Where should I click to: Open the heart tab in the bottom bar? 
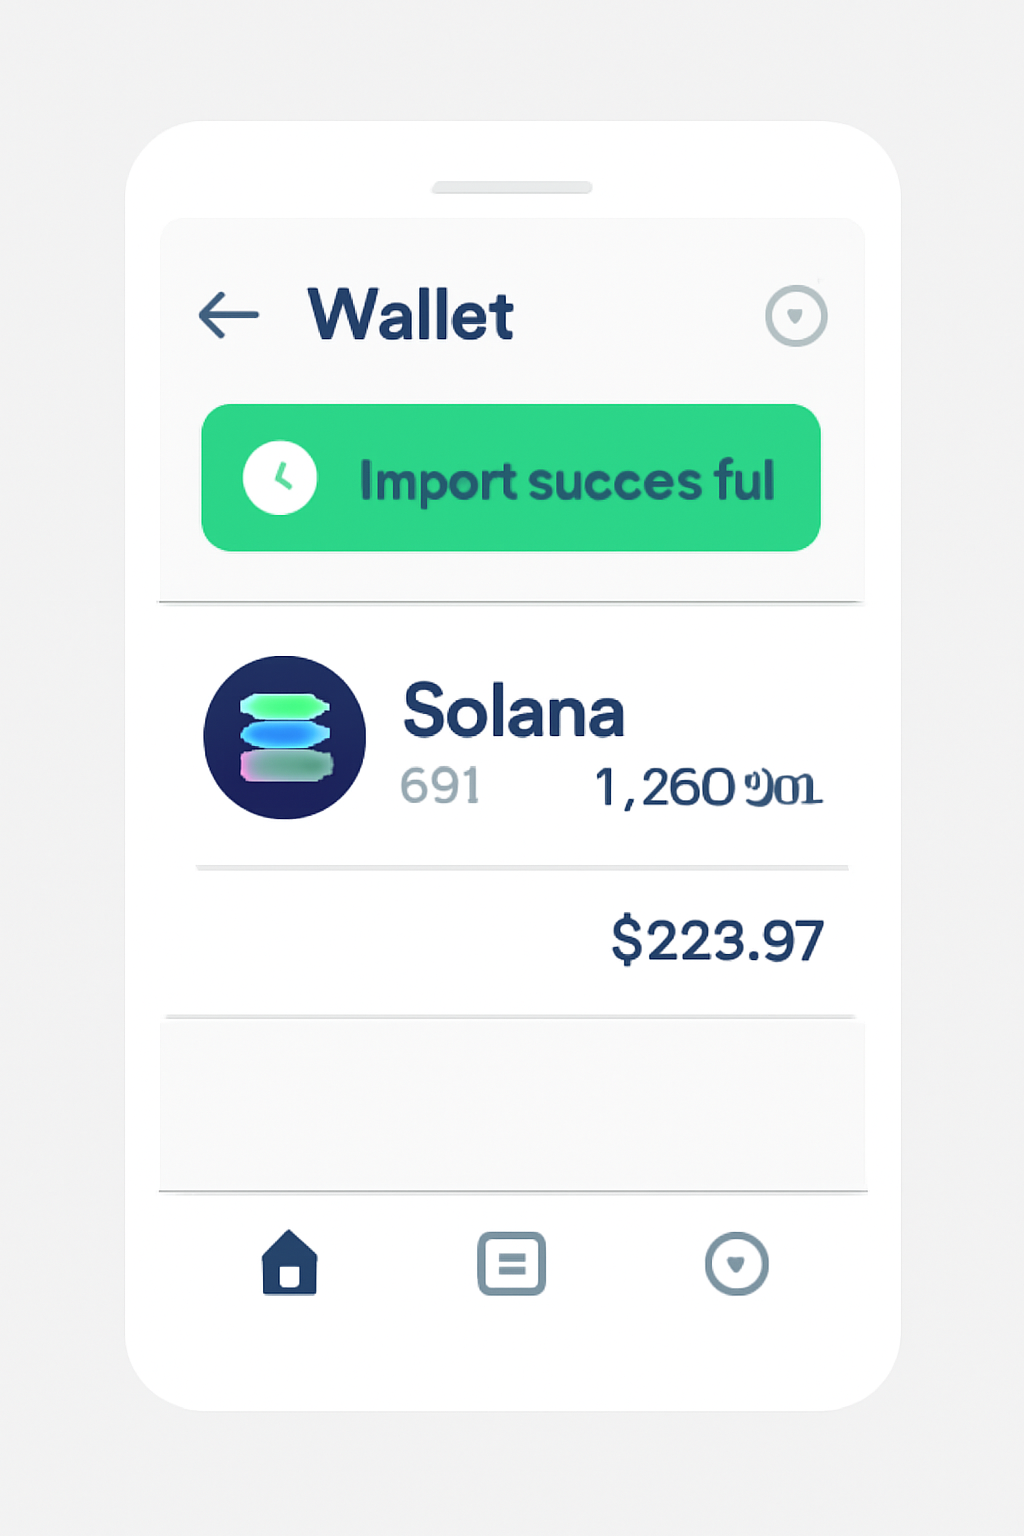point(736,1264)
